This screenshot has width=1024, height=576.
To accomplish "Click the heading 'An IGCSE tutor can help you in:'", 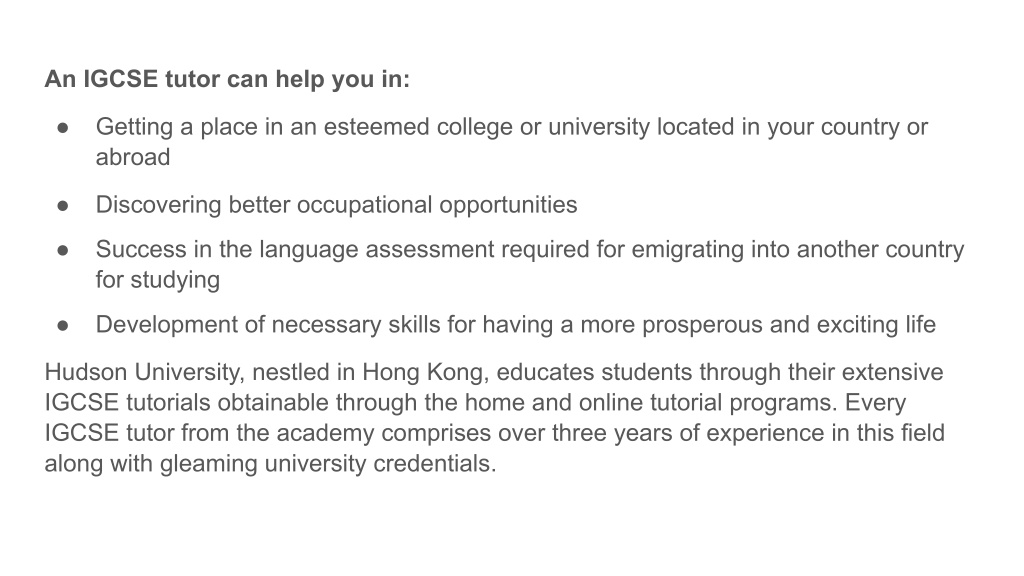I will click(x=227, y=80).
